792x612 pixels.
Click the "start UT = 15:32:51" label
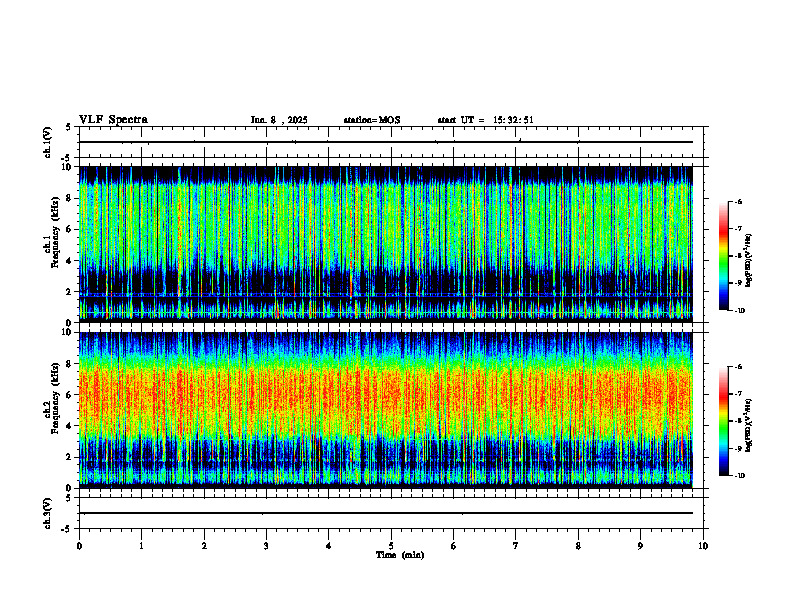point(485,120)
